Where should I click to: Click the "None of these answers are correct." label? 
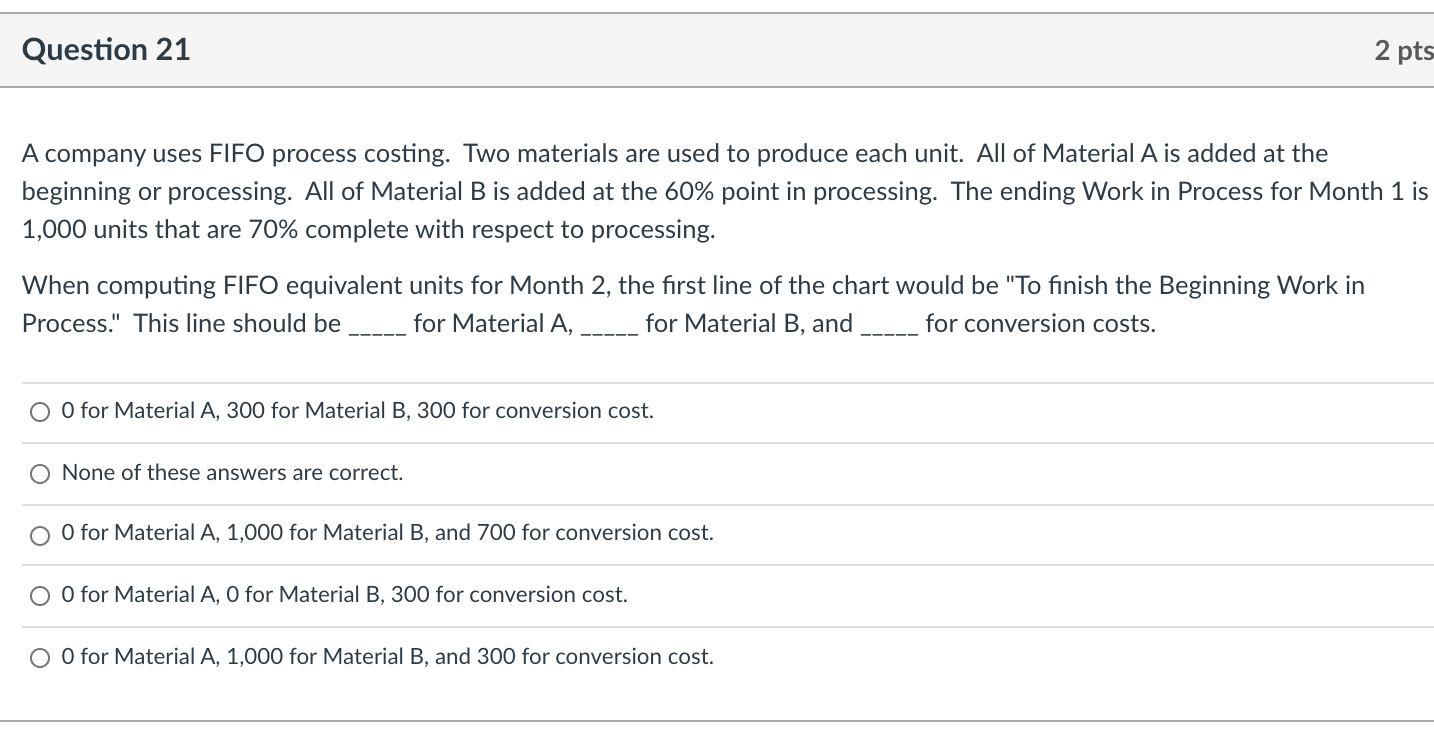[232, 473]
